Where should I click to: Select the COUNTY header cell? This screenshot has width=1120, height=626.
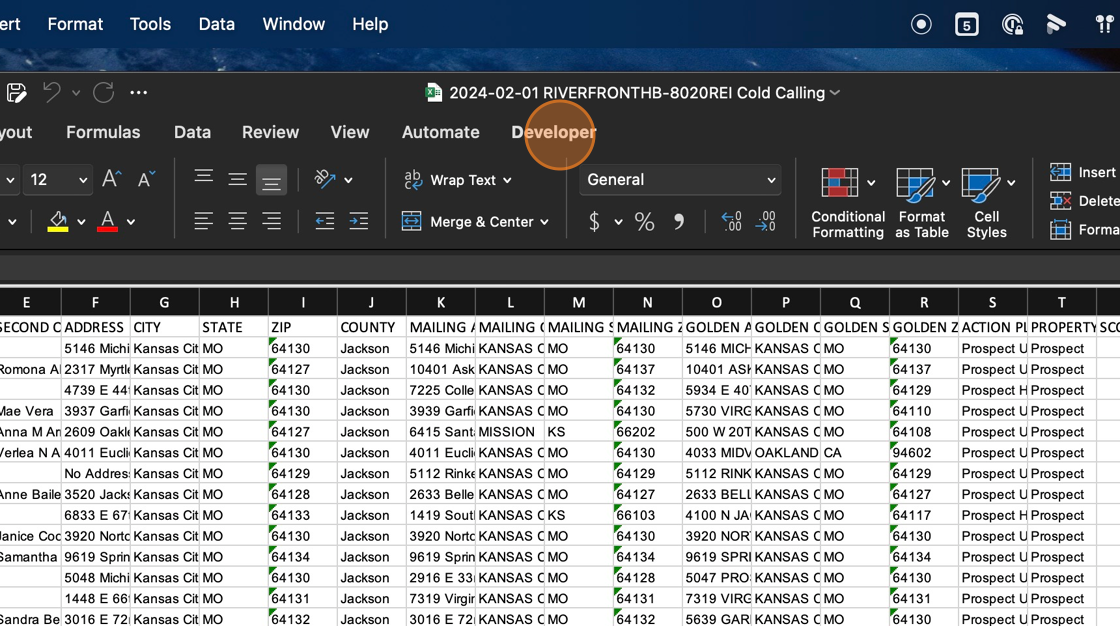tap(371, 327)
